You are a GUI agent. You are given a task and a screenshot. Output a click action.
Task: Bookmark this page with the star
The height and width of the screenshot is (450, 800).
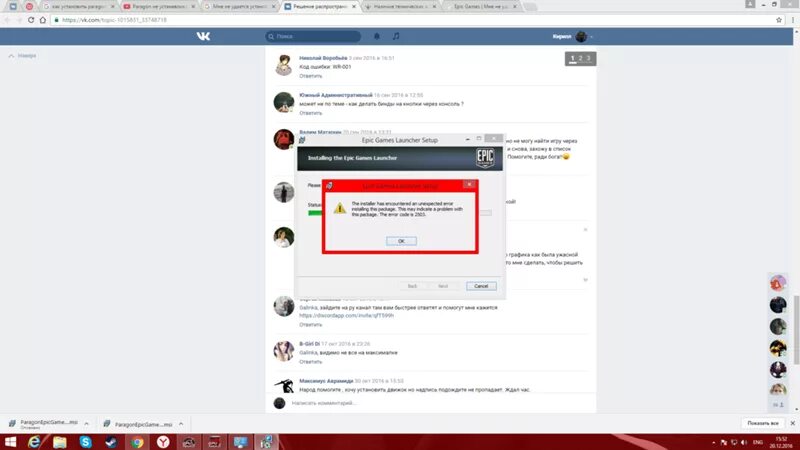pos(779,20)
